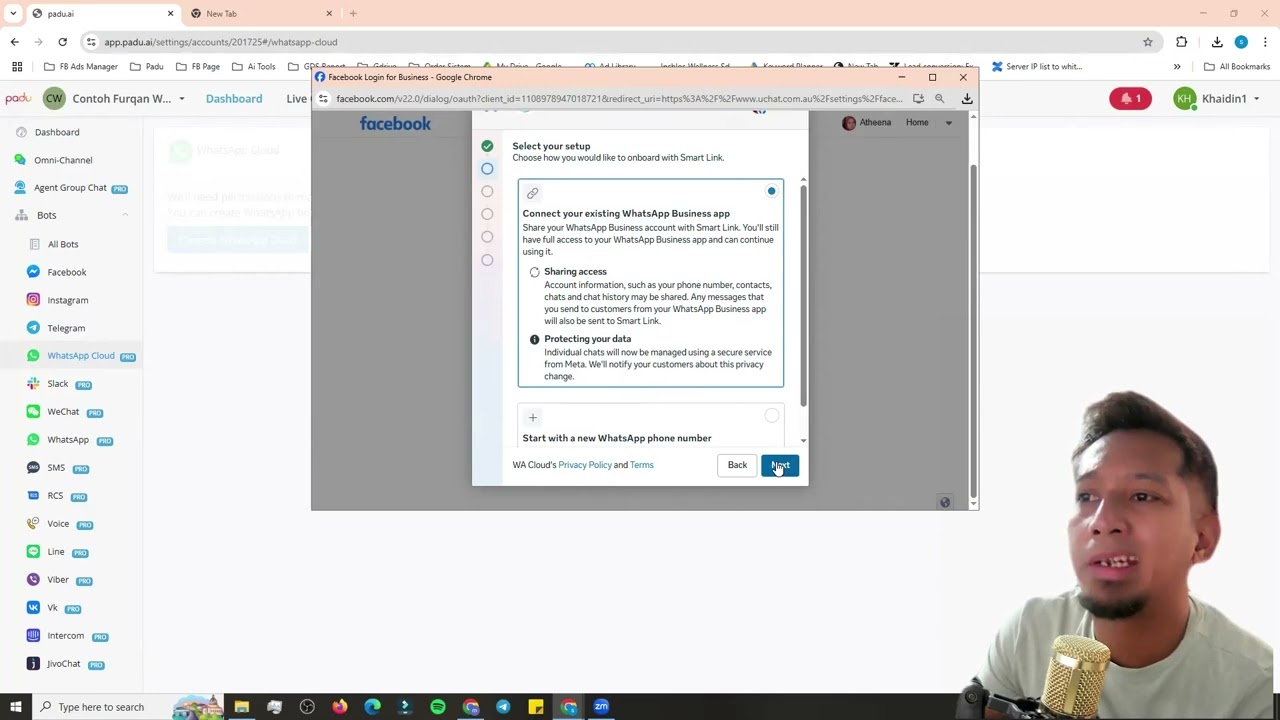This screenshot has height=720, width=1280.
Task: Open Zoom app from the taskbar
Action: [601, 707]
